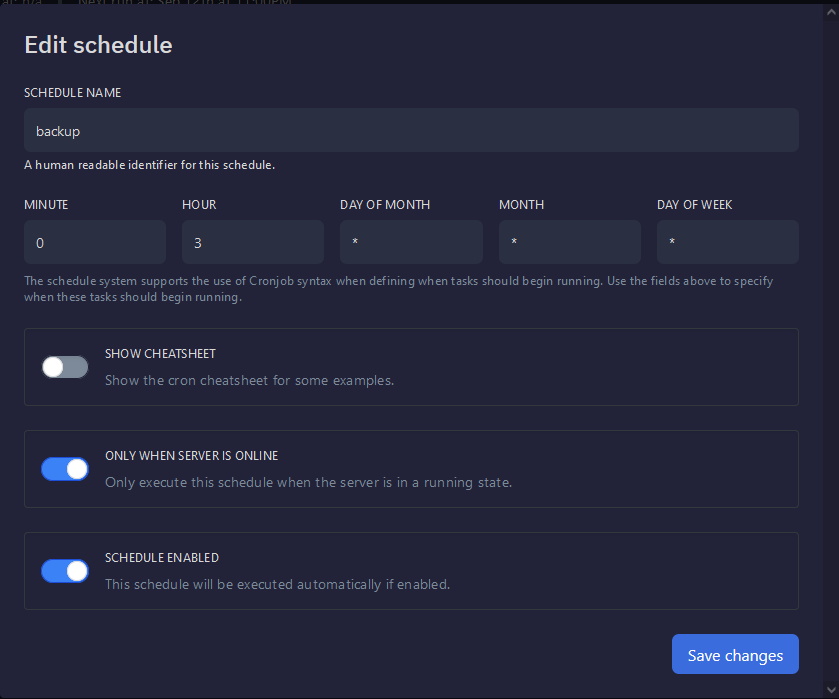839x699 pixels.
Task: Click the 'SHOW CHEATSHEET' title text
Action: (160, 354)
